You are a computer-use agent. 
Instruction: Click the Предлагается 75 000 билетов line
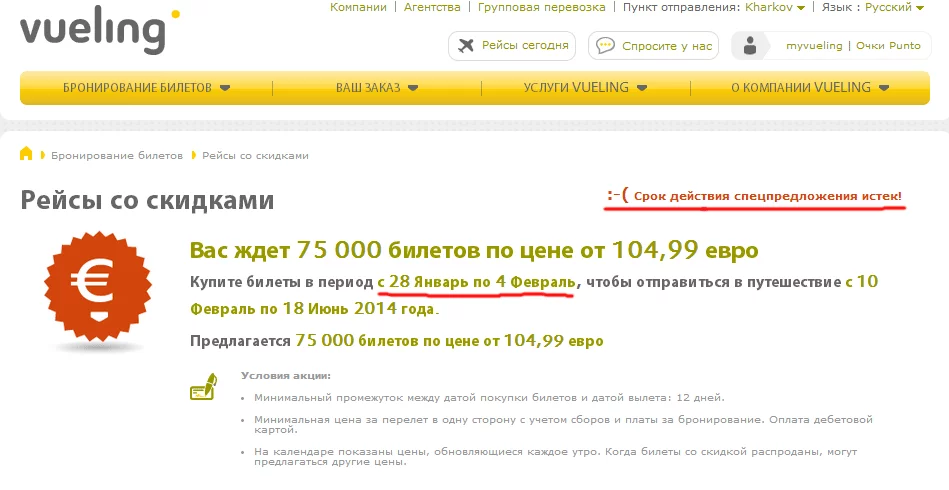click(x=396, y=341)
